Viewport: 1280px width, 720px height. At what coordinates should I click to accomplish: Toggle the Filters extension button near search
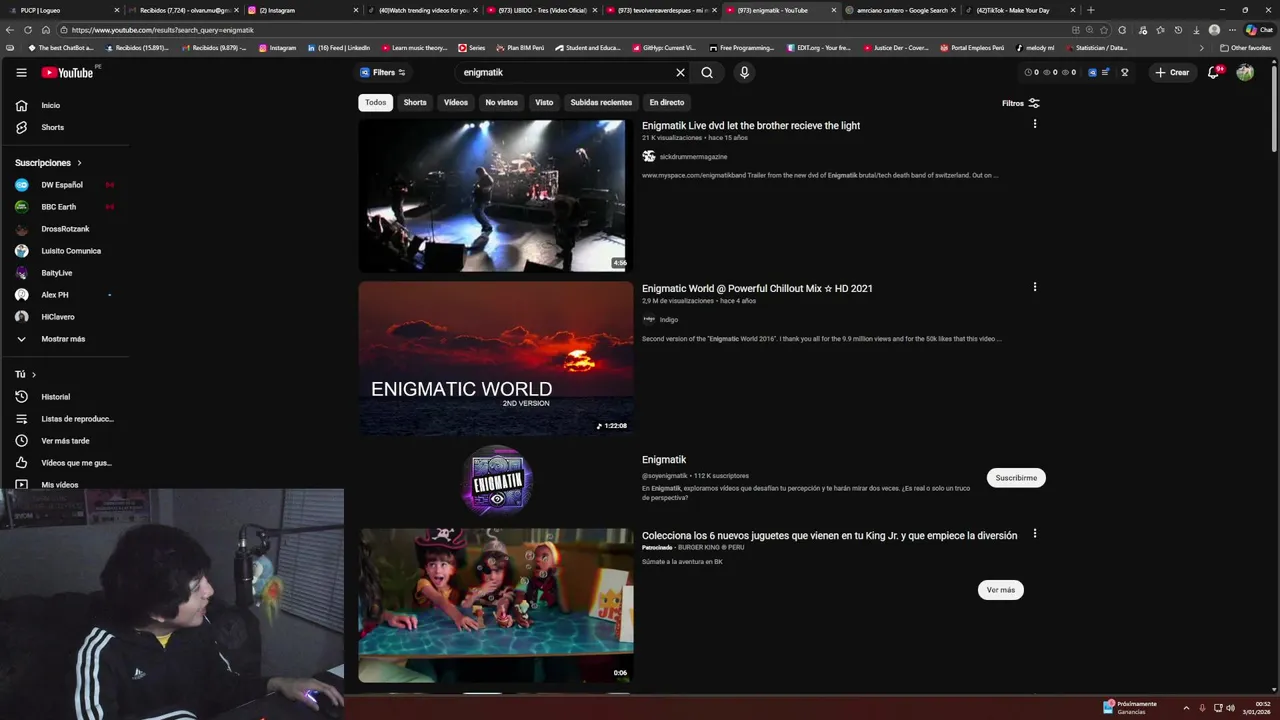point(383,72)
